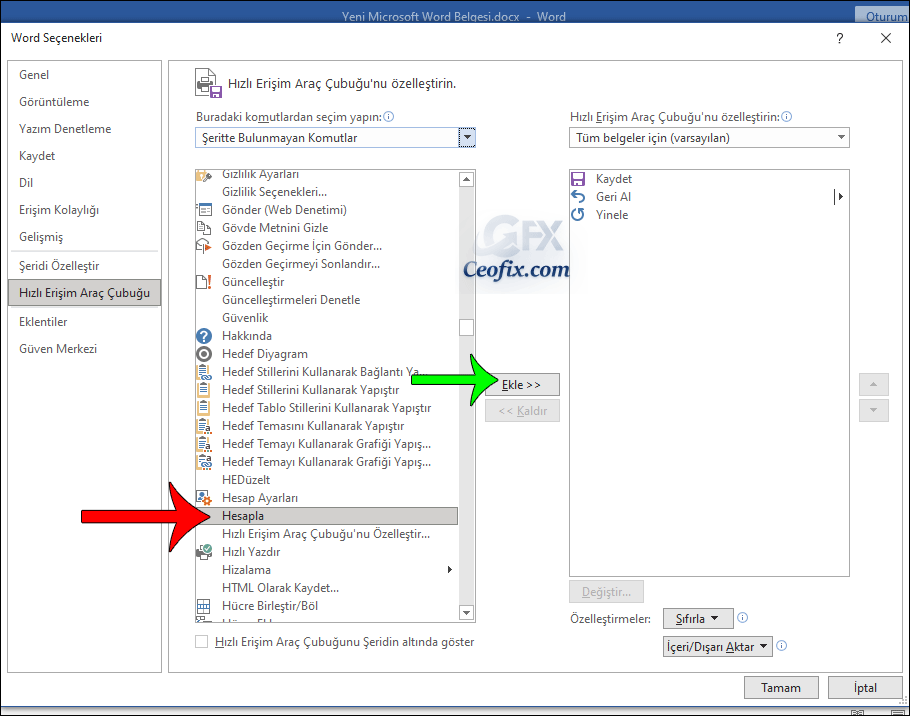Click the << Kaldır button
Image resolution: width=910 pixels, height=716 pixels.
(x=522, y=411)
